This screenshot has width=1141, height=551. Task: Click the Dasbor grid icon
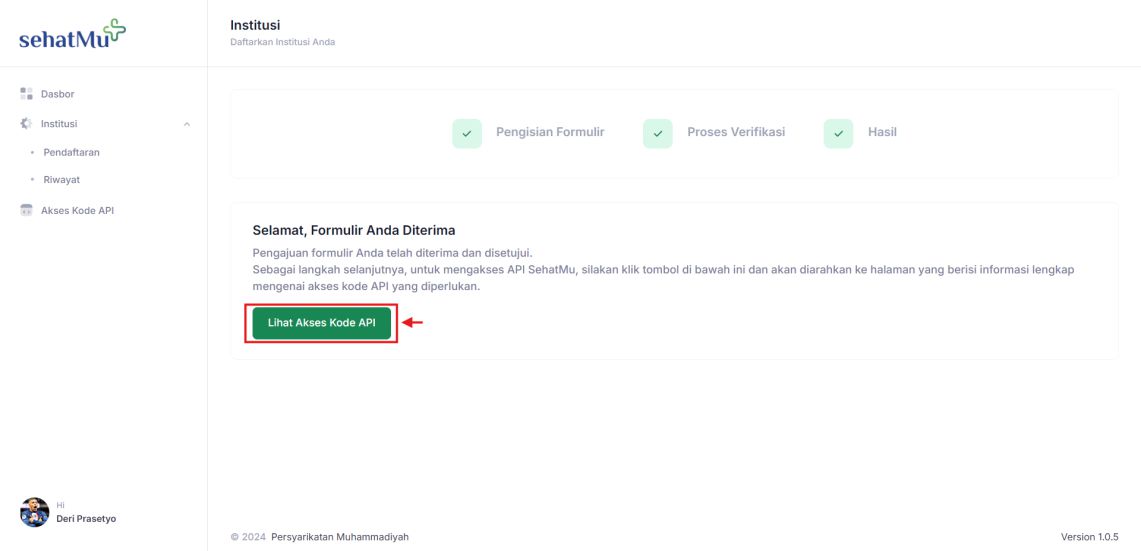[26, 94]
